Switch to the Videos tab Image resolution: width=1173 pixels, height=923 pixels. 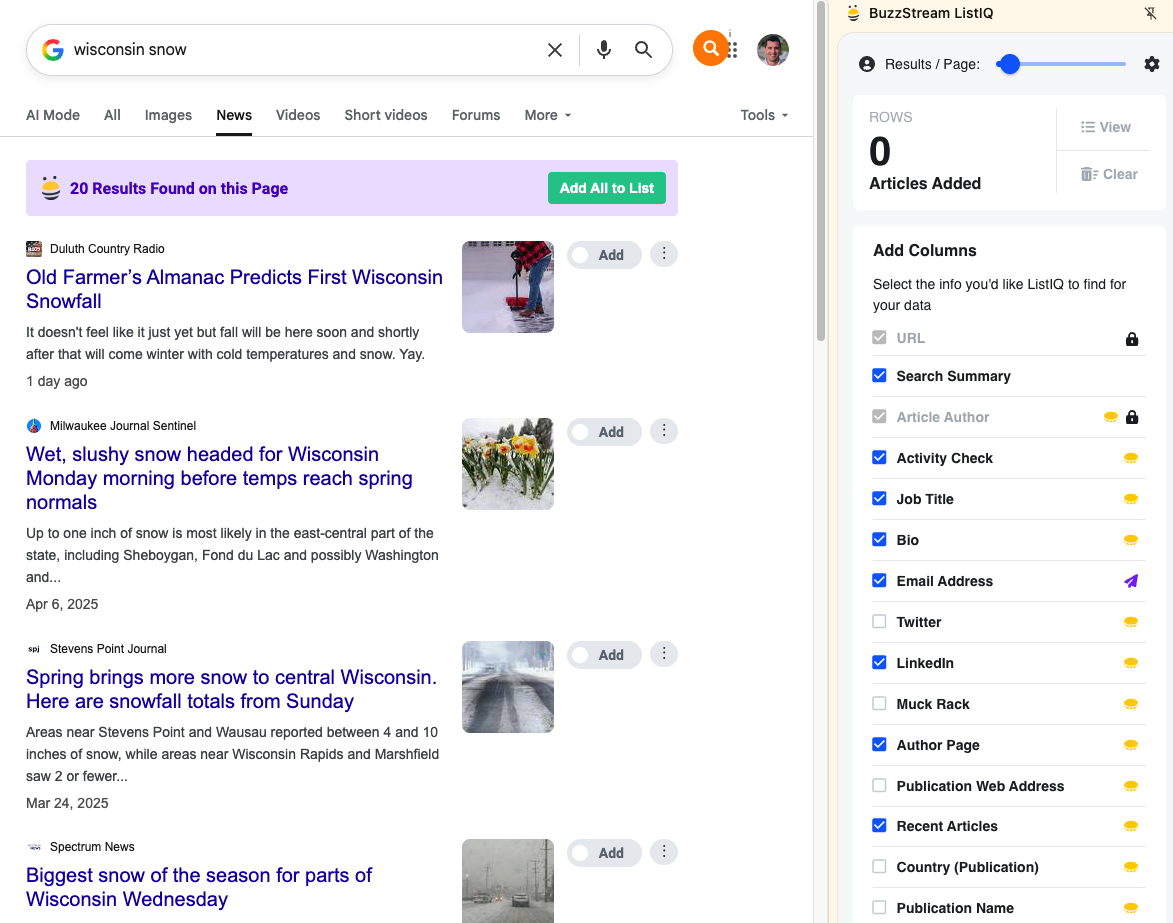[298, 115]
